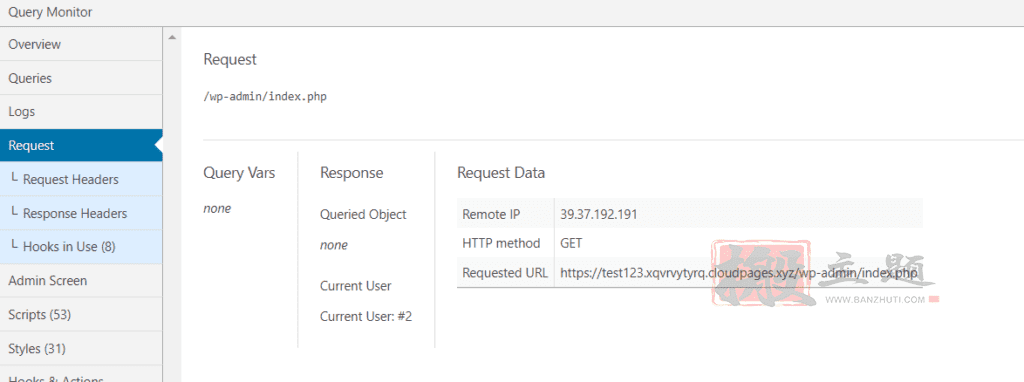Click 'none' under Queried Object
The width and height of the screenshot is (1024, 382).
point(334,246)
